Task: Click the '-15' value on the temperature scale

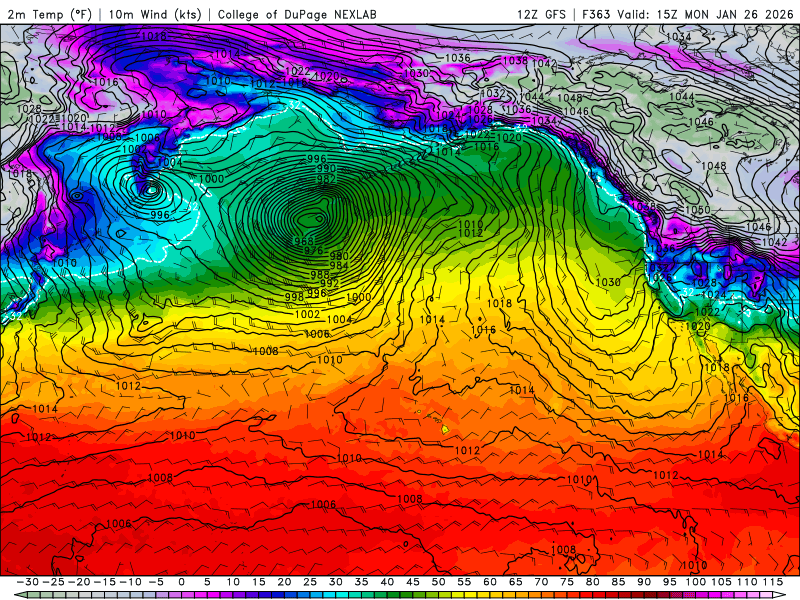Action: 105,582
